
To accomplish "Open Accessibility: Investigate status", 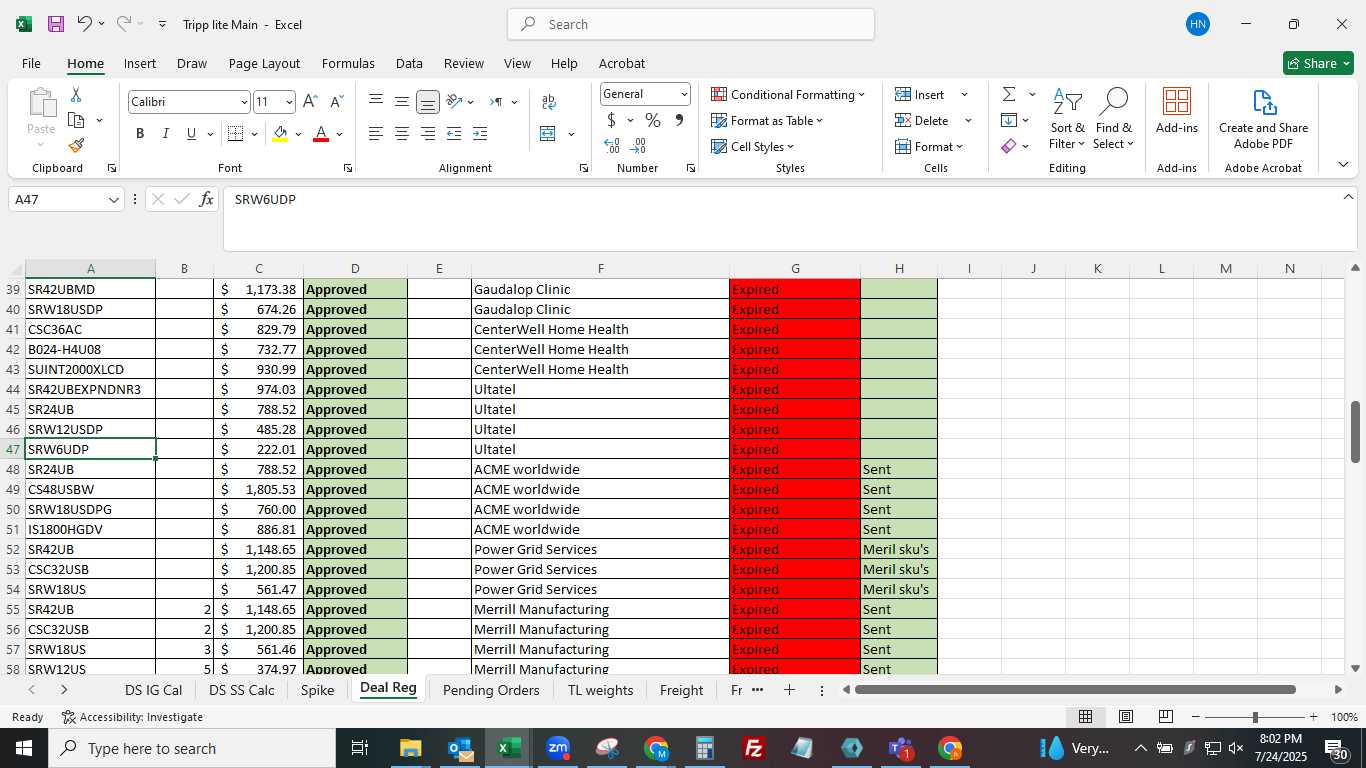I will point(132,717).
